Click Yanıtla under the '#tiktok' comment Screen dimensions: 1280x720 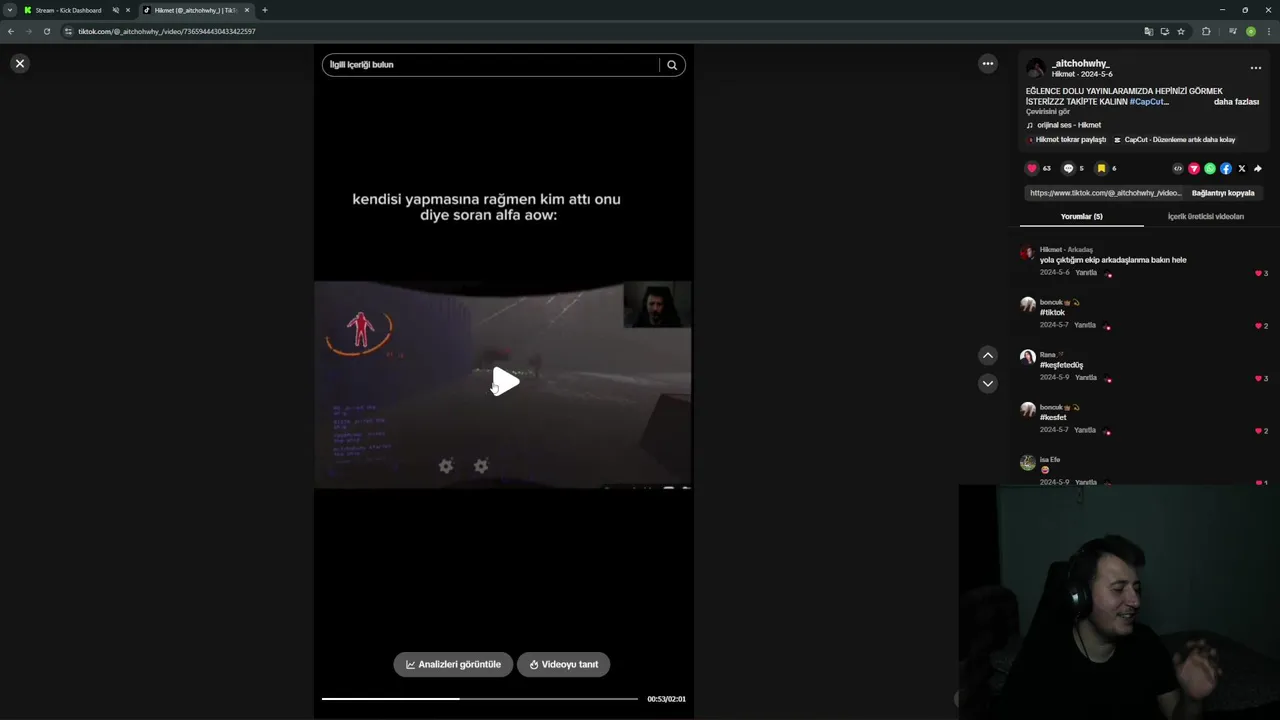[x=1086, y=325]
